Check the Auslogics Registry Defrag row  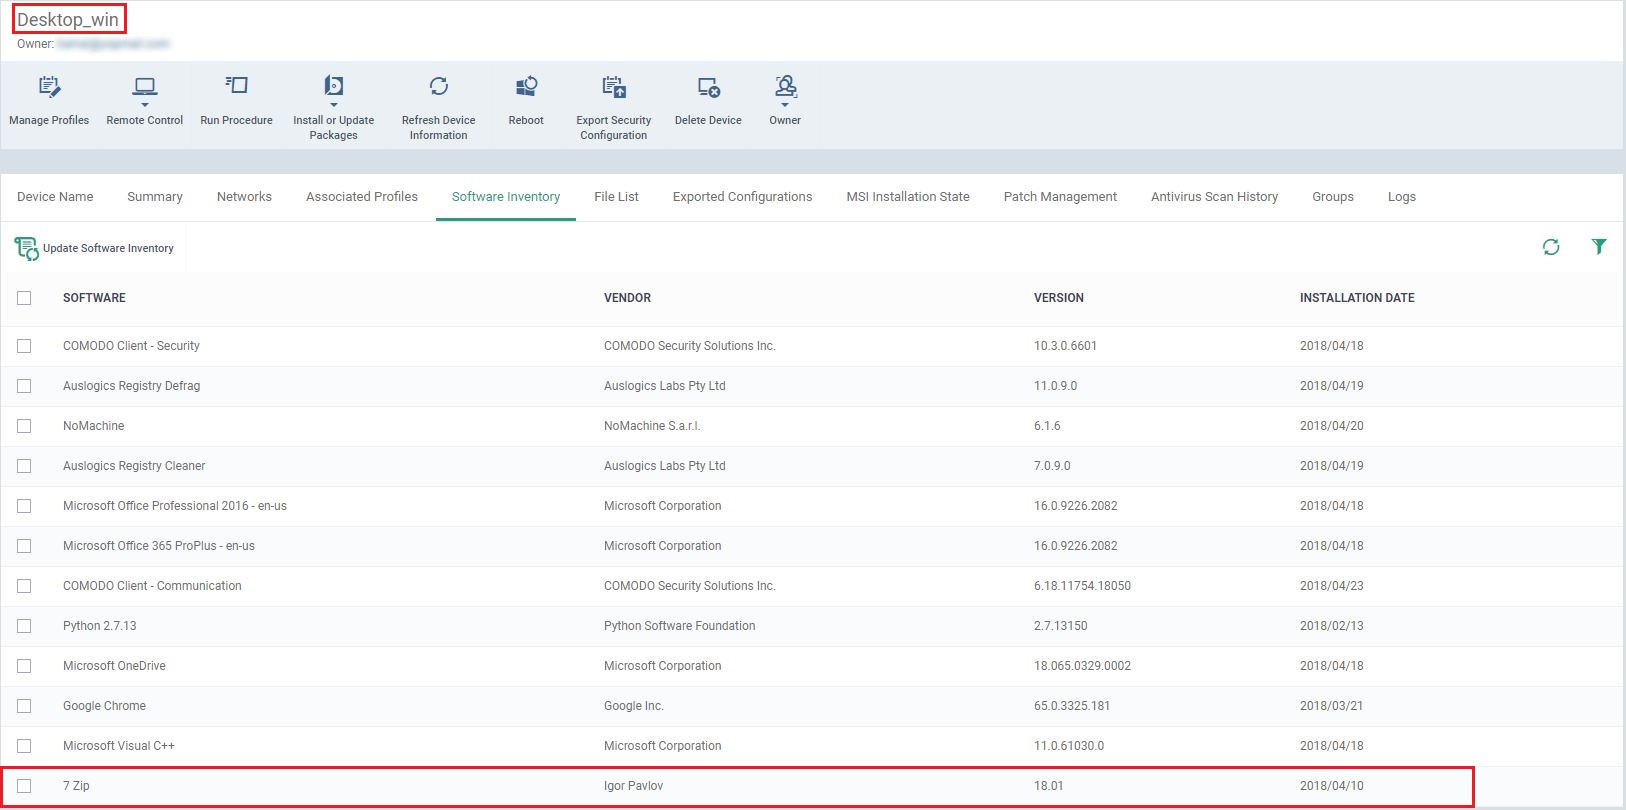(24, 386)
